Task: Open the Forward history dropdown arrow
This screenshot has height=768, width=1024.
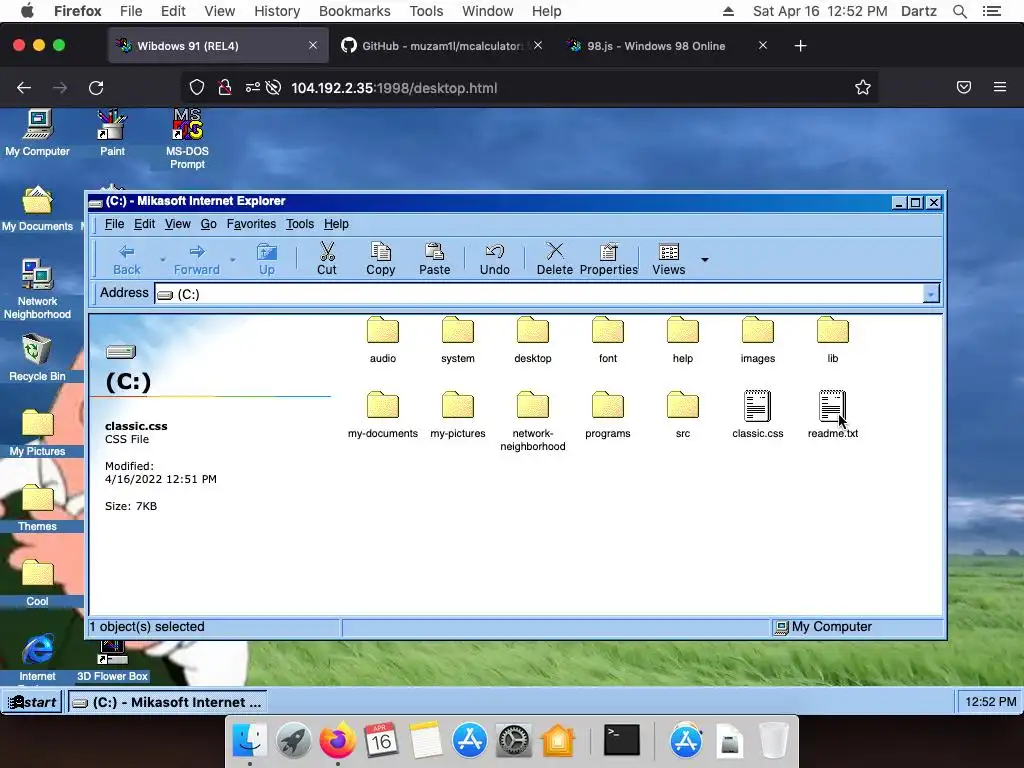Action: pyautogui.click(x=232, y=260)
